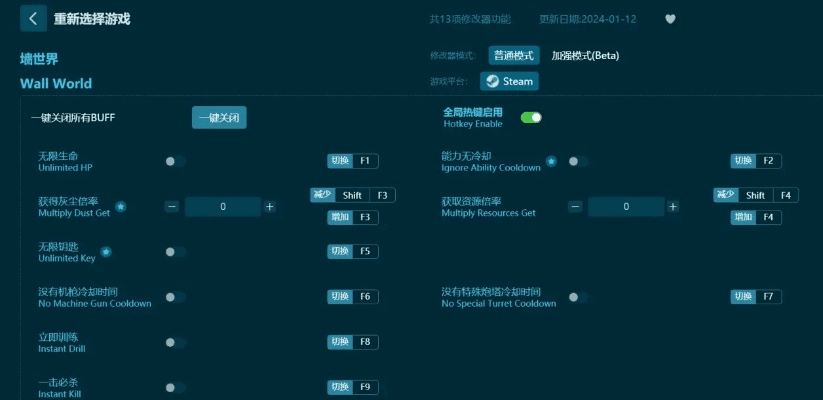Click the 重新选择游戏 title text
The width and height of the screenshot is (823, 400).
(x=92, y=19)
